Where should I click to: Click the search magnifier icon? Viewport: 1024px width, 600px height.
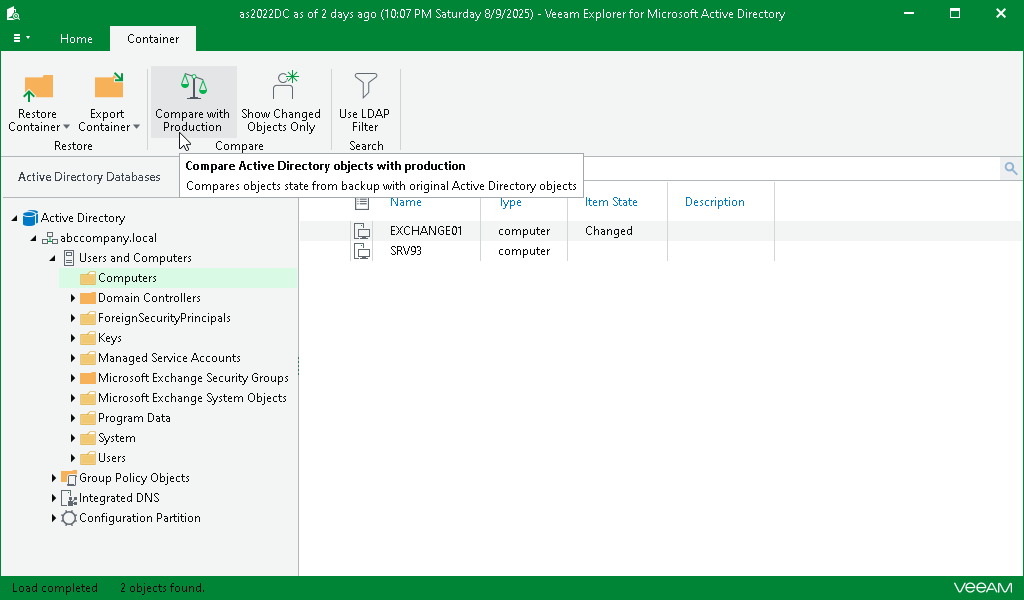pos(1010,168)
